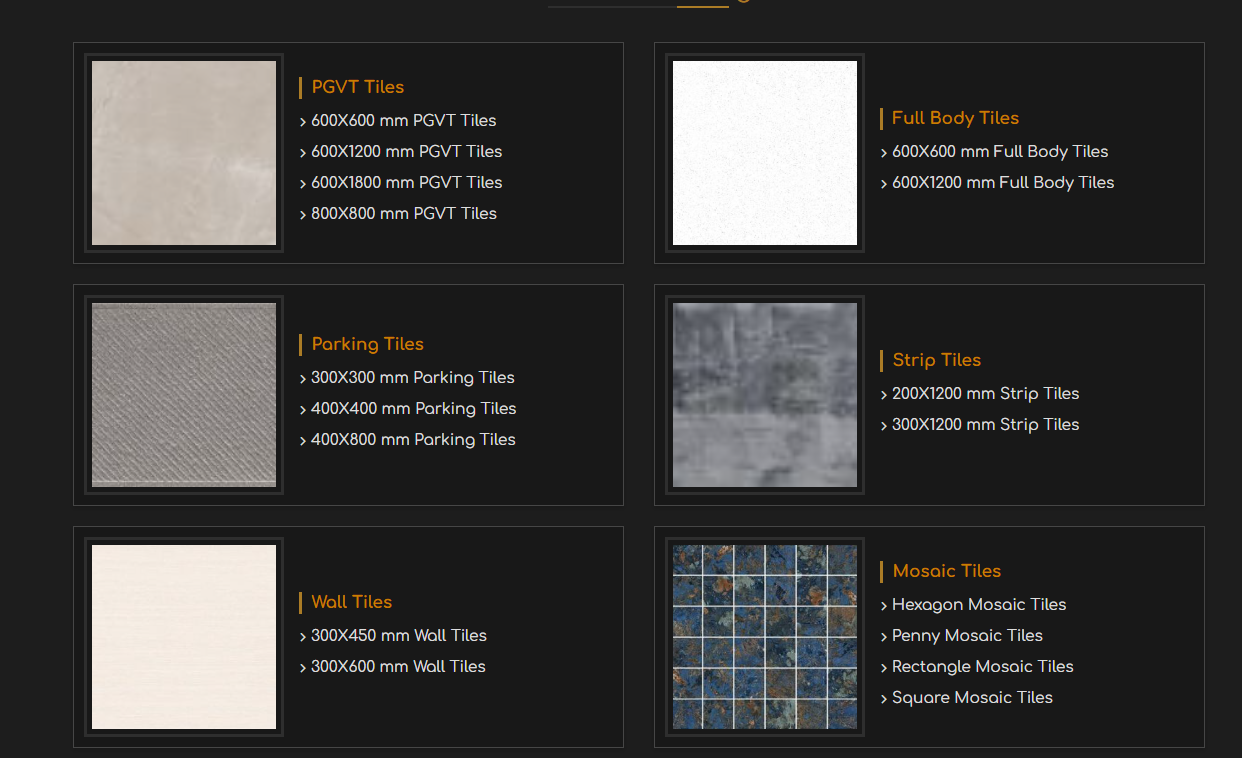Viewport: 1242px width, 758px height.
Task: Click Hexagon Mosaic Tiles link
Action: [x=978, y=605]
